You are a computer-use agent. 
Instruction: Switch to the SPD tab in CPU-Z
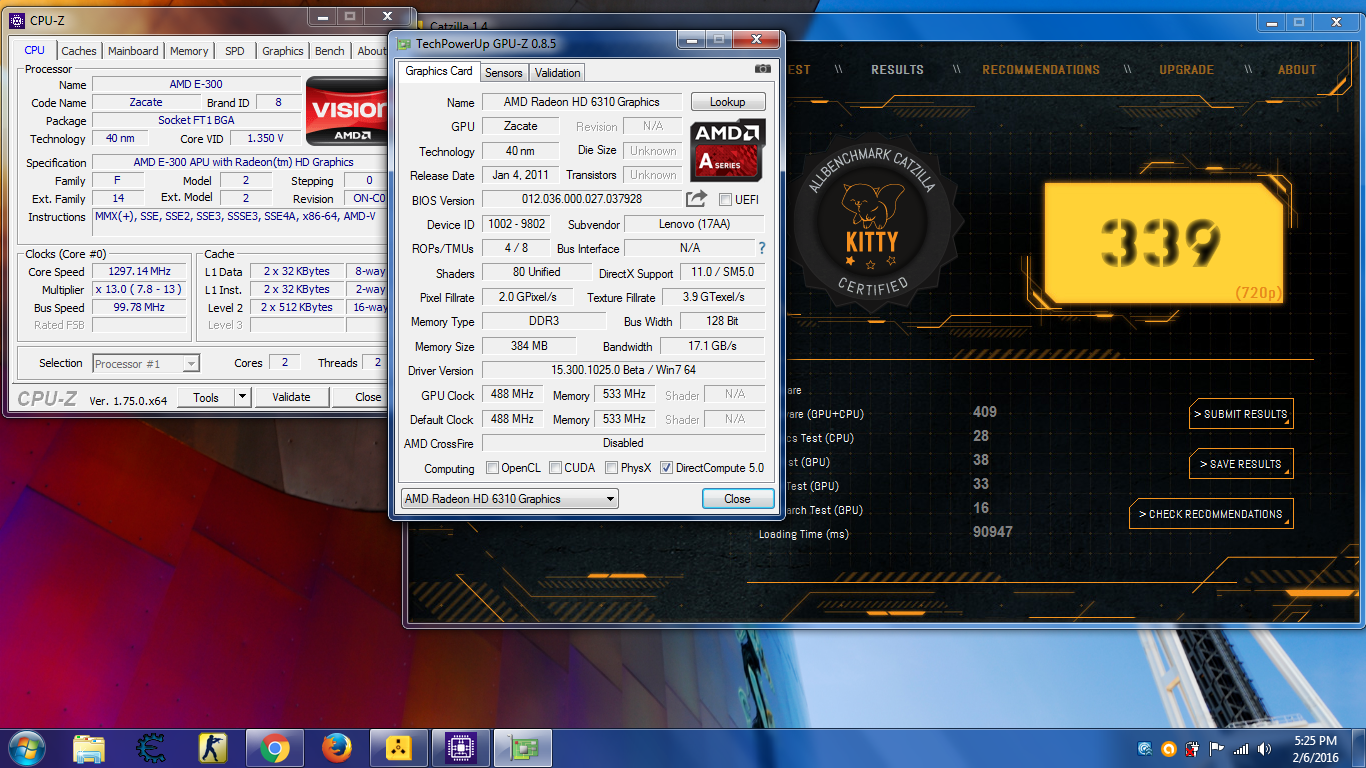234,51
